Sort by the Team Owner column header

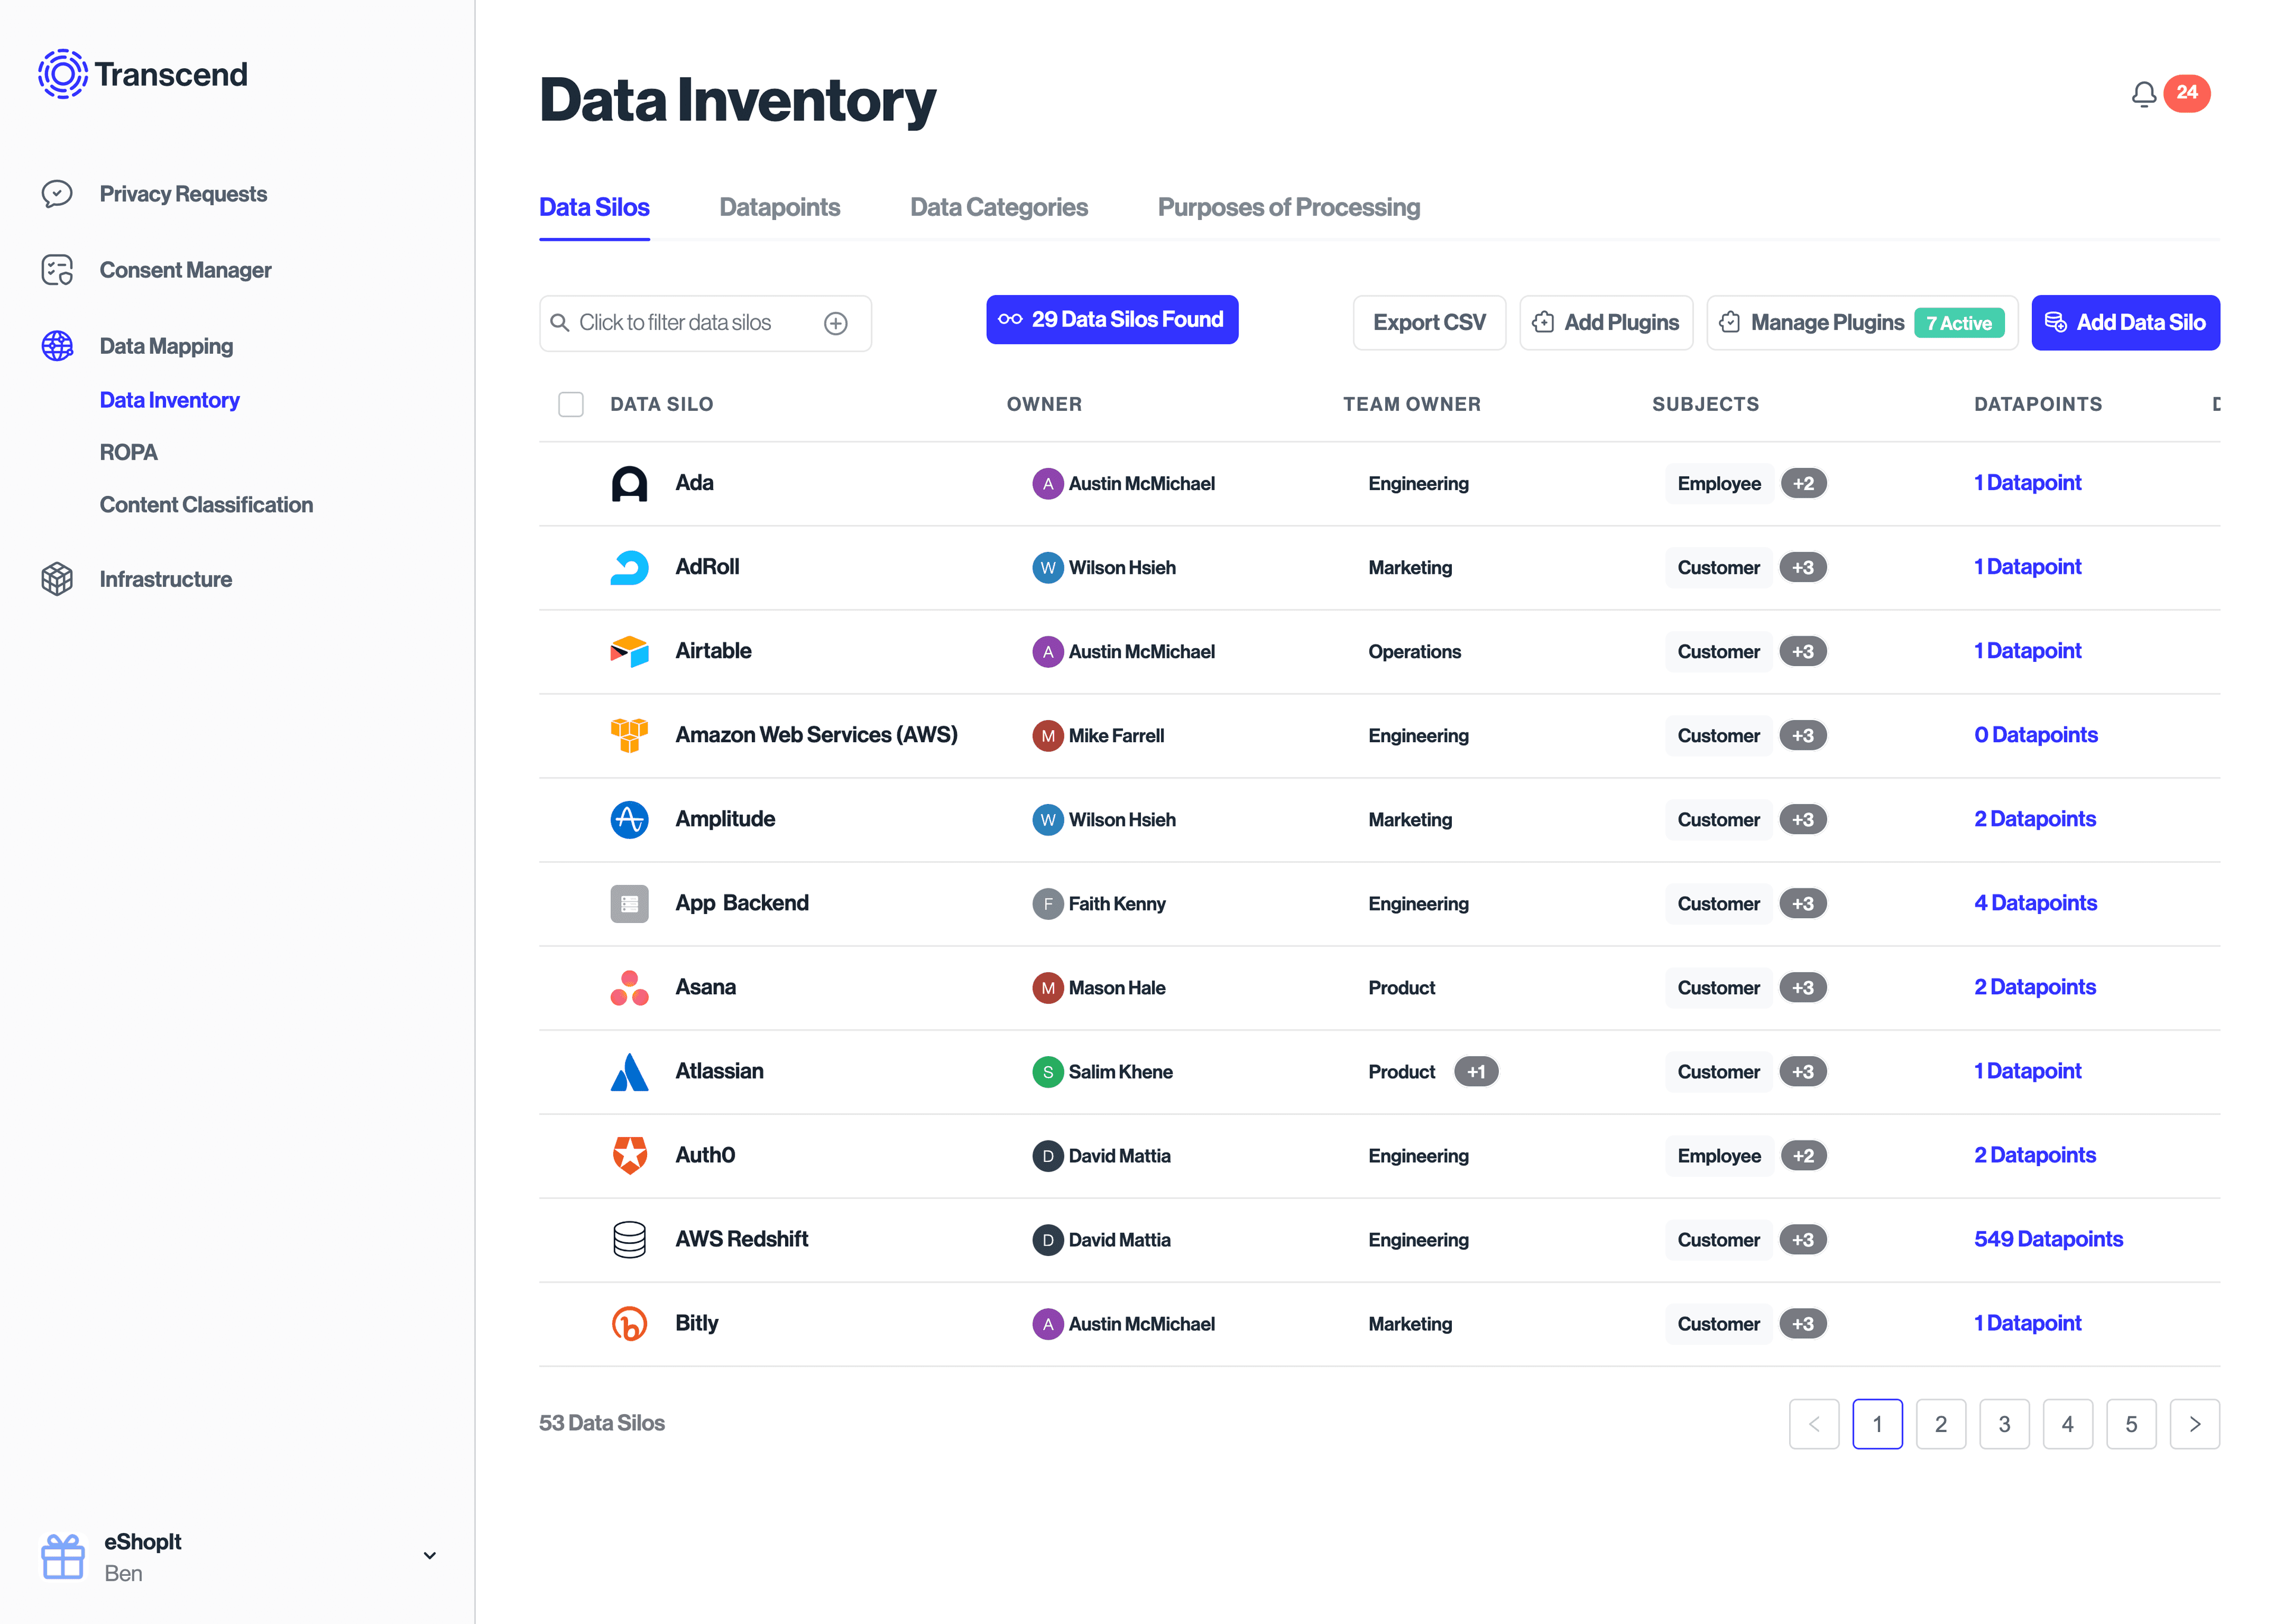click(1411, 404)
